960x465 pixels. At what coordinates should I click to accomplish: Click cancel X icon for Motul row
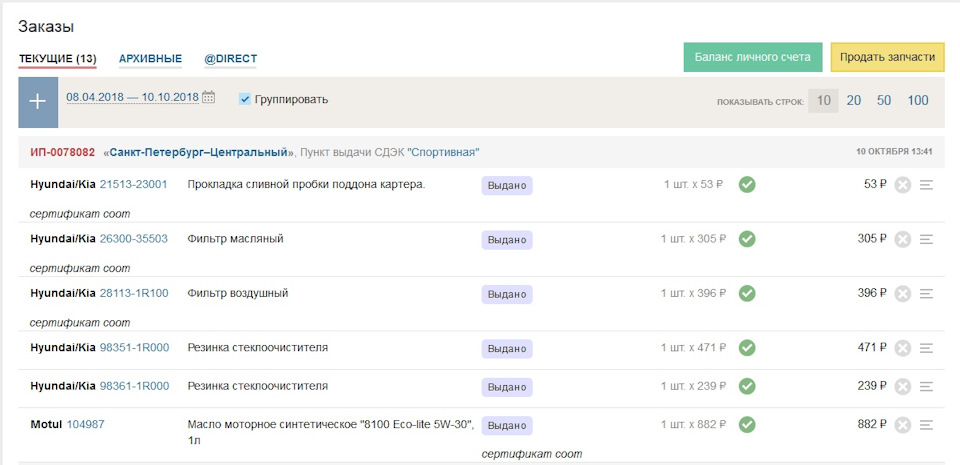(x=903, y=425)
